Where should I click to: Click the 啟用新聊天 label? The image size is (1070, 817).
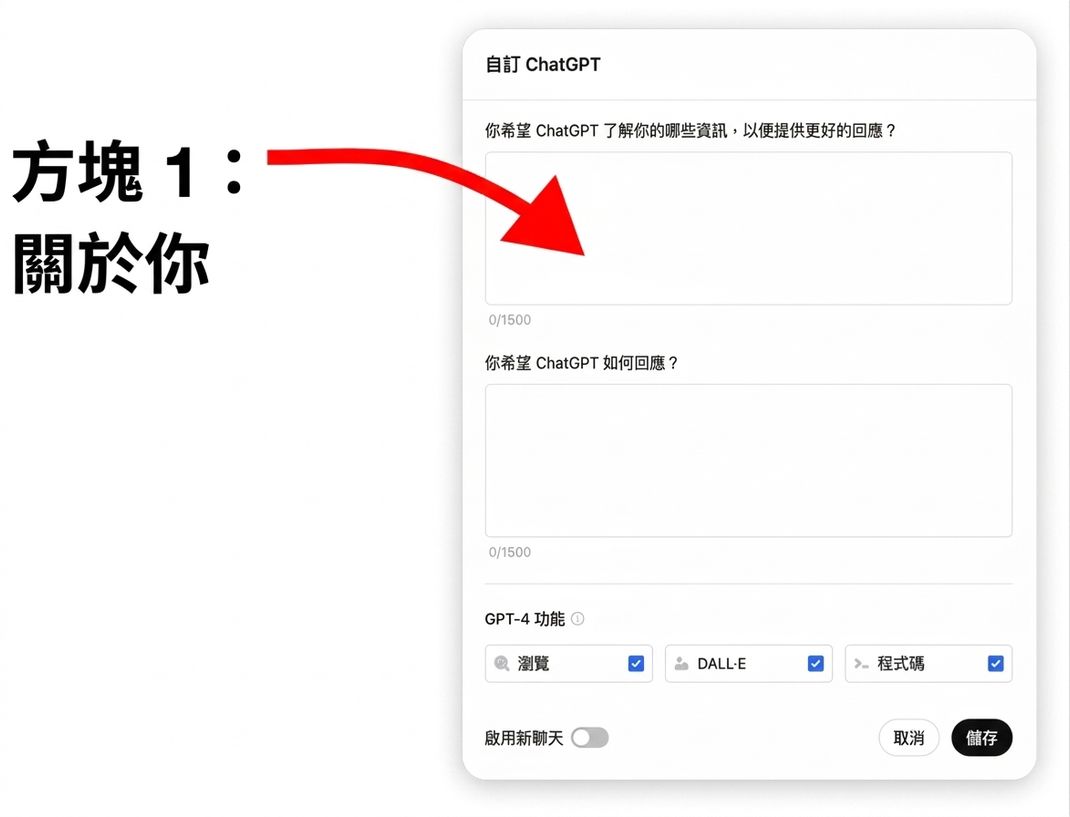click(x=523, y=738)
